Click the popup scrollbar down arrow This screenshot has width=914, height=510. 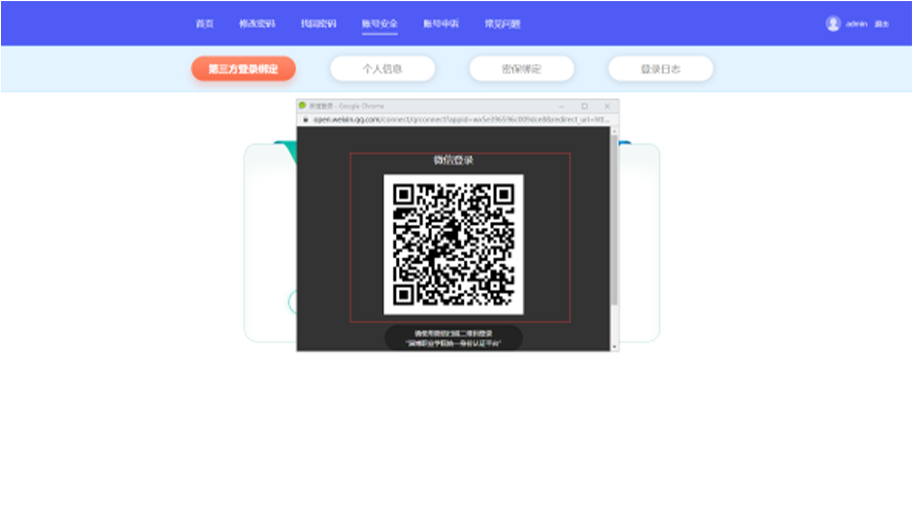tap(614, 346)
